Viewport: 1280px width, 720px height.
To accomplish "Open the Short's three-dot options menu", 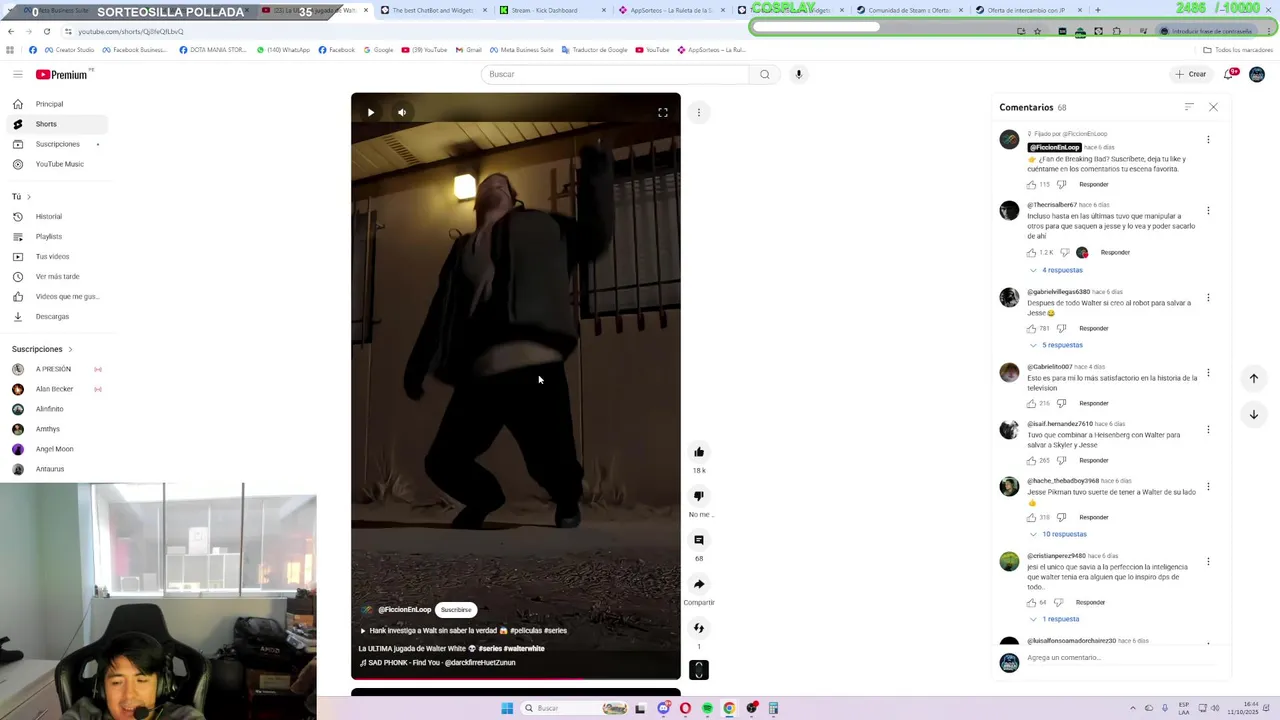I will [699, 112].
